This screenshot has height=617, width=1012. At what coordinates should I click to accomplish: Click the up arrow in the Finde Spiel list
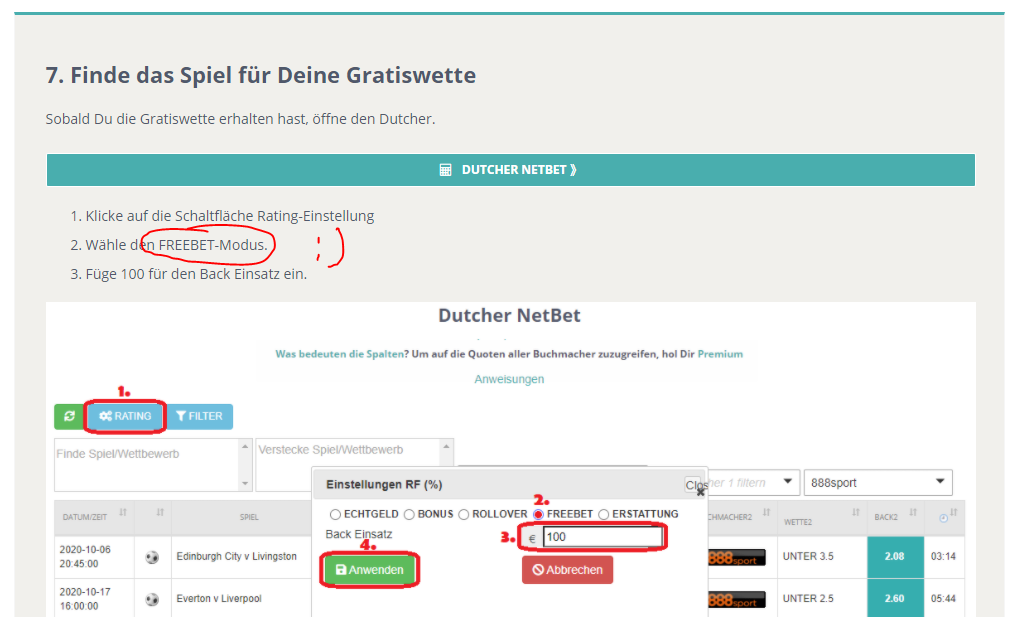click(x=245, y=447)
